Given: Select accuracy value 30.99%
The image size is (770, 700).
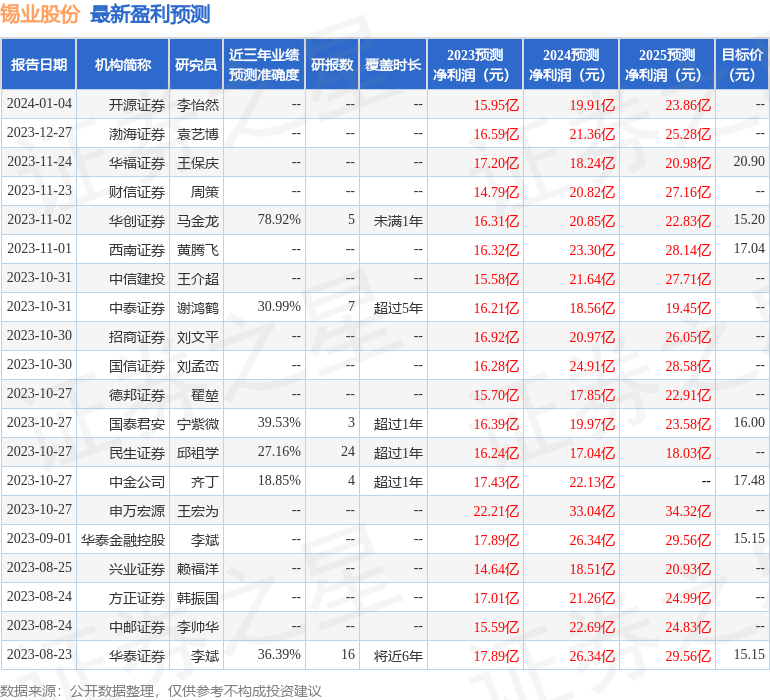Looking at the screenshot, I should click(x=279, y=307).
